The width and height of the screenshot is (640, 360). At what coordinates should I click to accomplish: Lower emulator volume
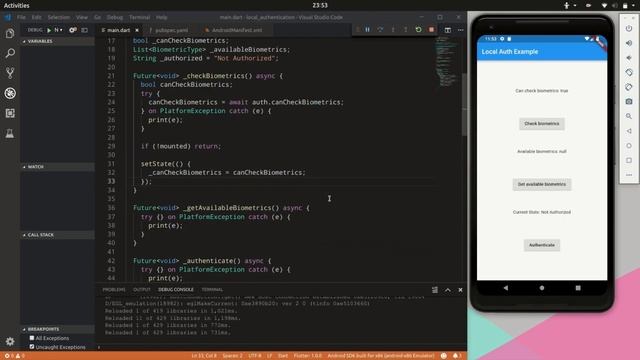pos(629,58)
